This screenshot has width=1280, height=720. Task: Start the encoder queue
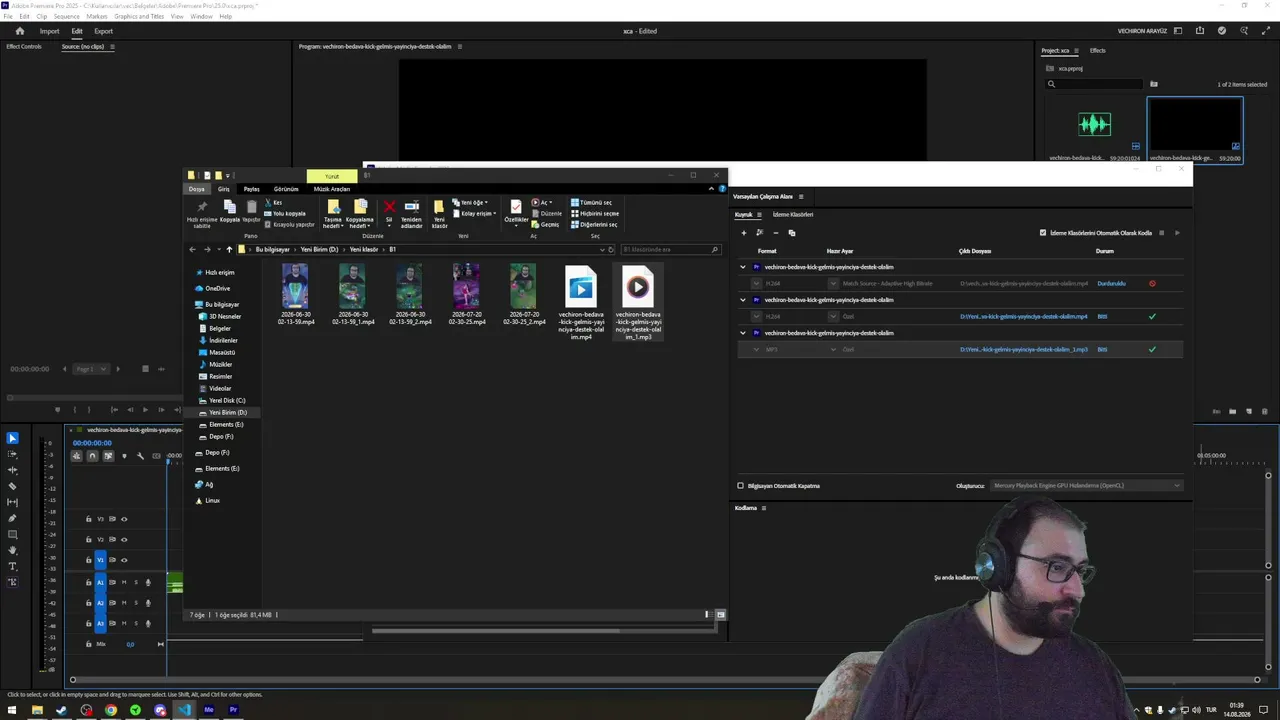[1177, 233]
